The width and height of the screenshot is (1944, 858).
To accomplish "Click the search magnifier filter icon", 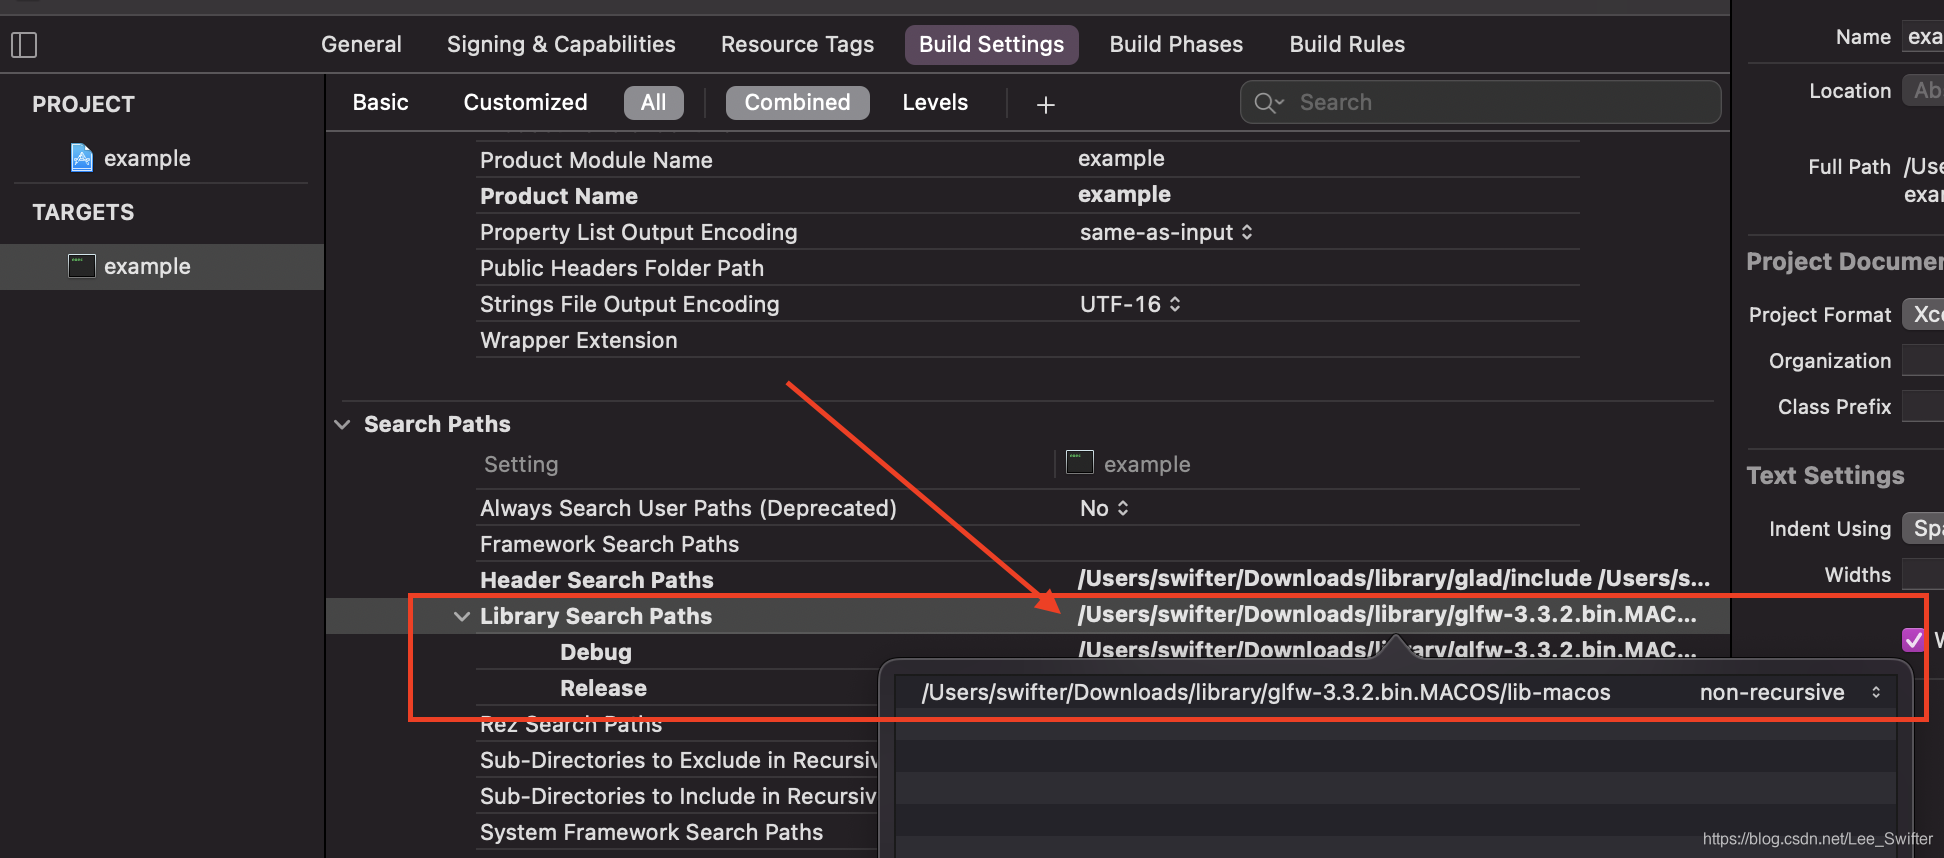I will click(x=1268, y=103).
